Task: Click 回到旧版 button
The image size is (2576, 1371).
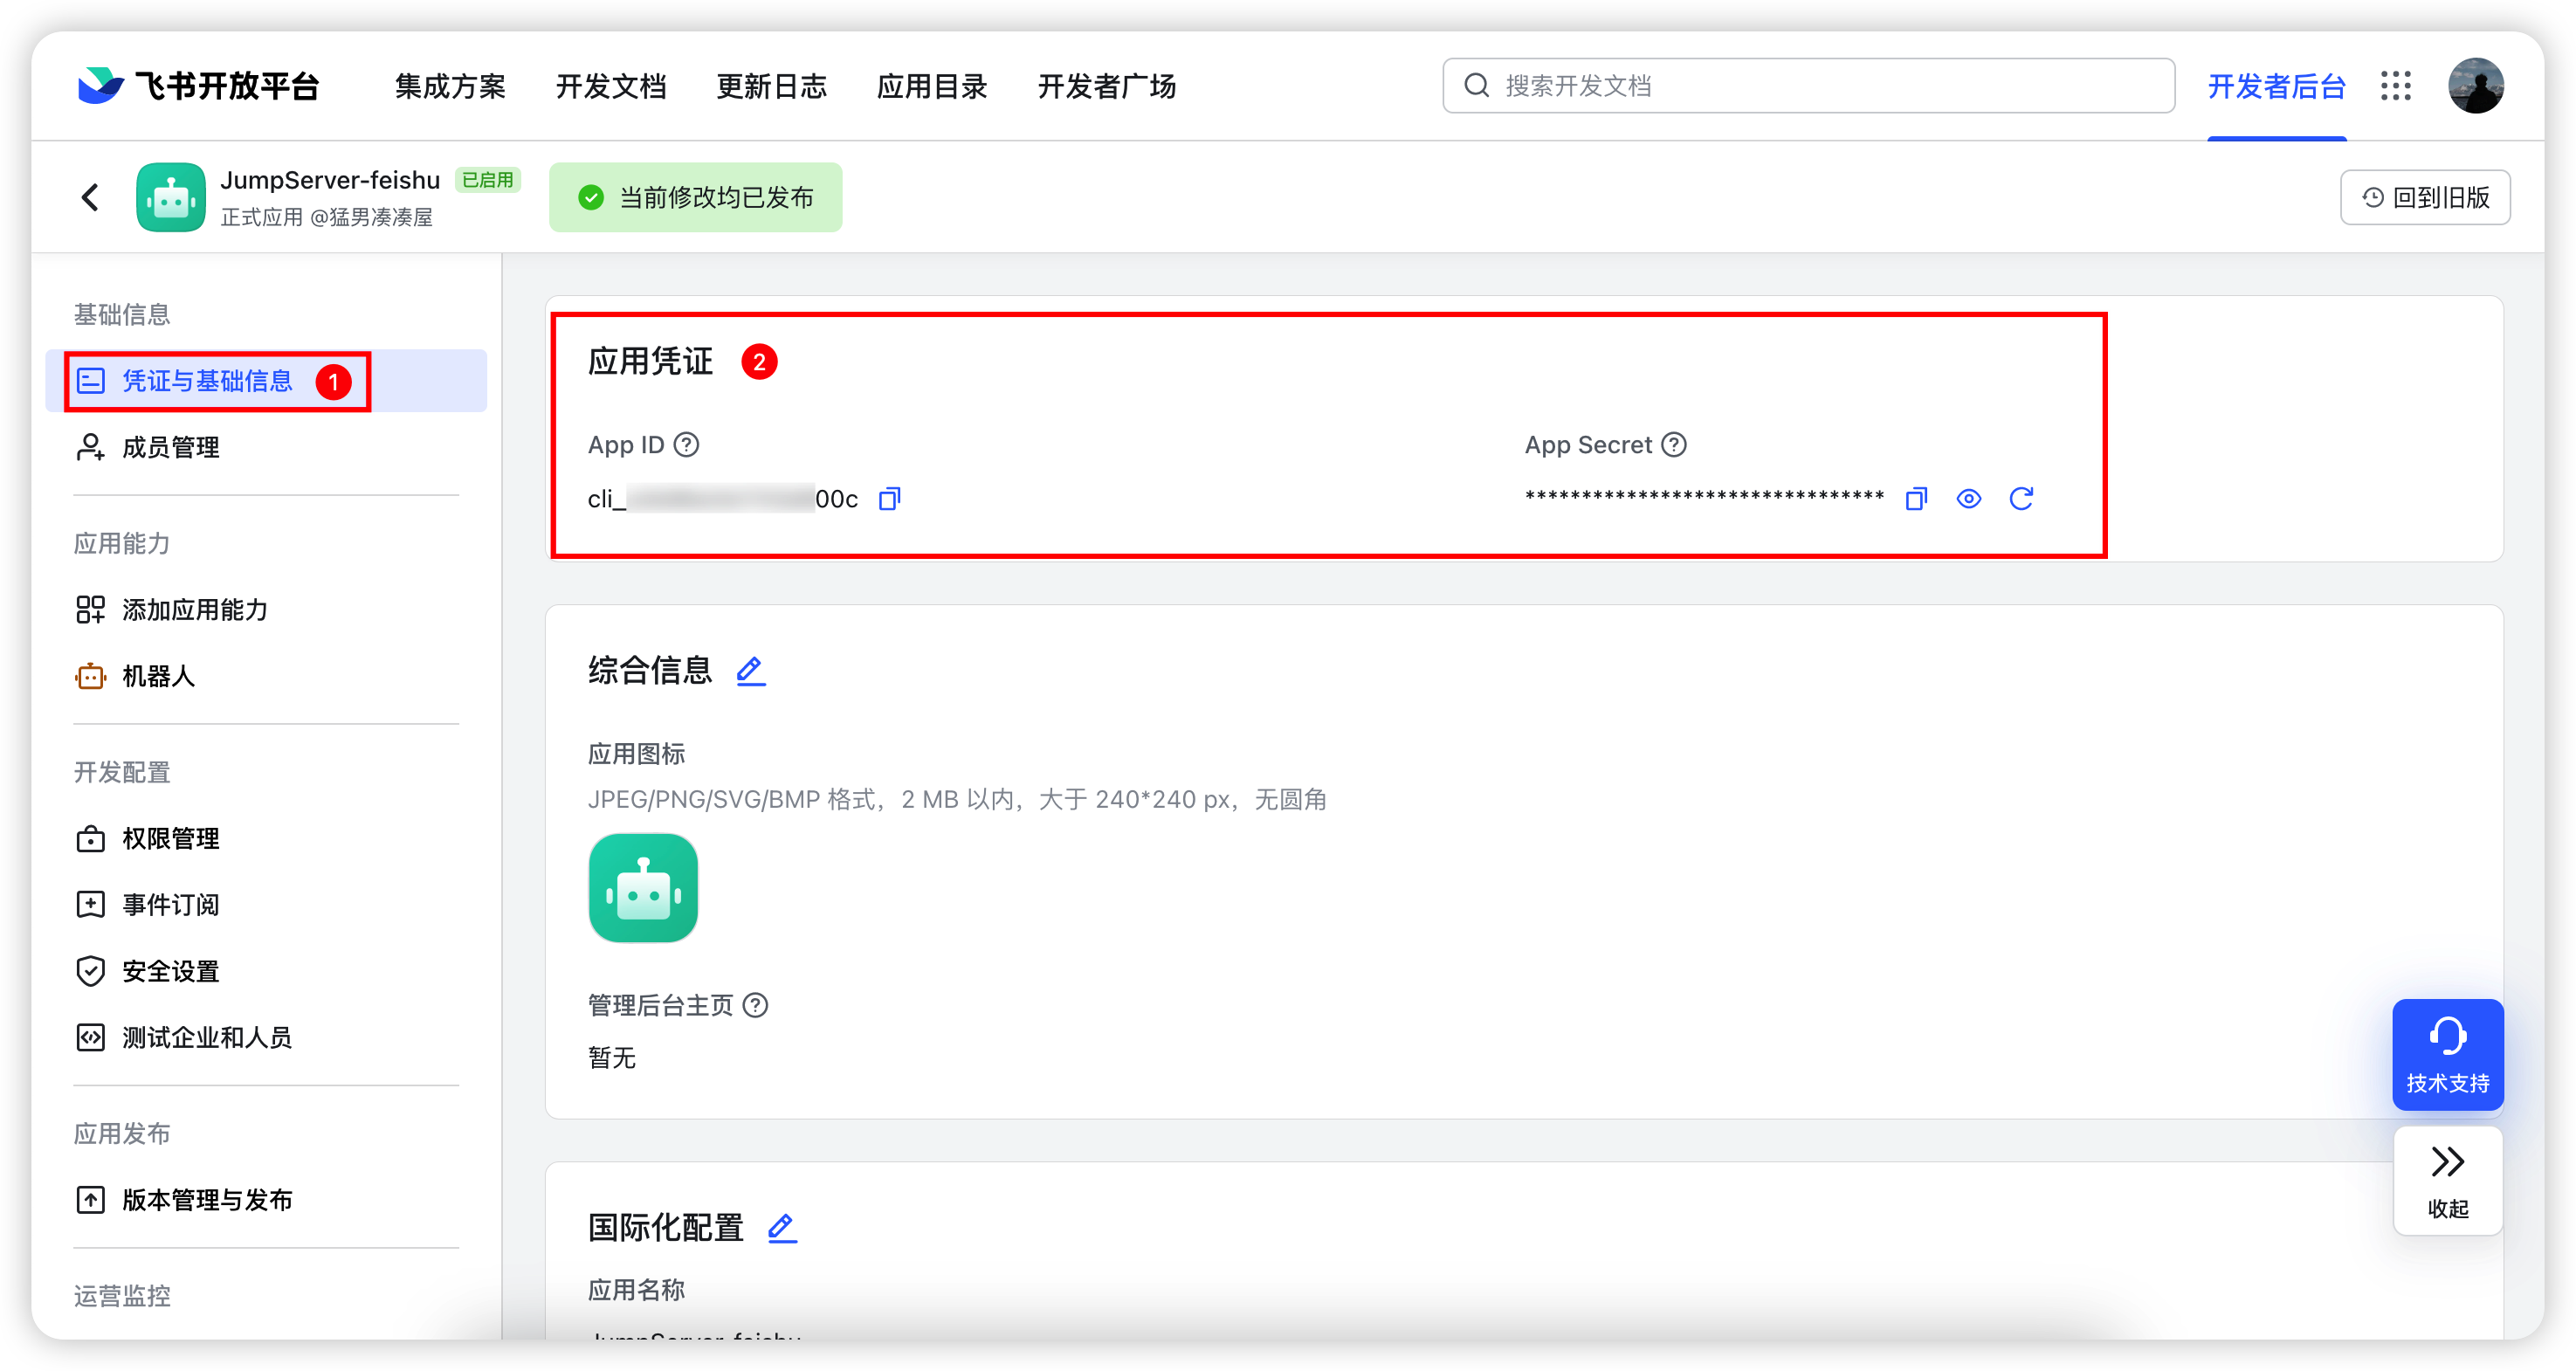Action: [x=2424, y=197]
